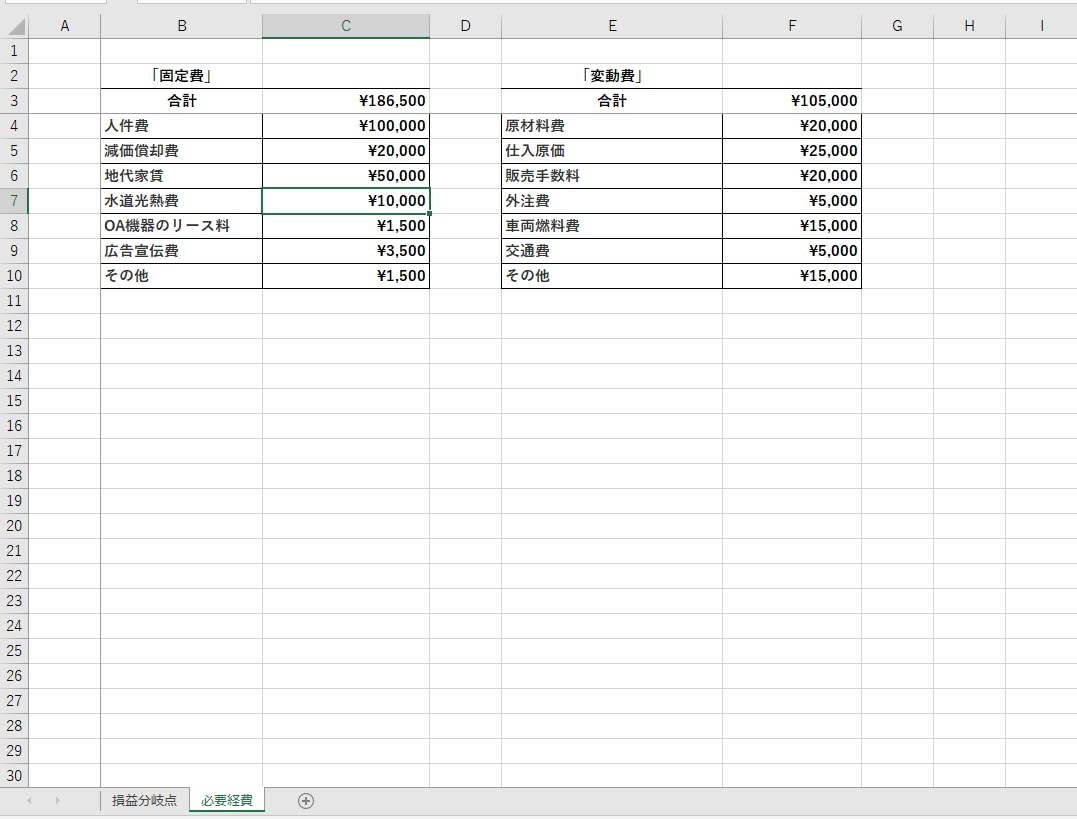1077x819 pixels.
Task: Select the fixed cost total ¥186,500
Action: (345, 101)
